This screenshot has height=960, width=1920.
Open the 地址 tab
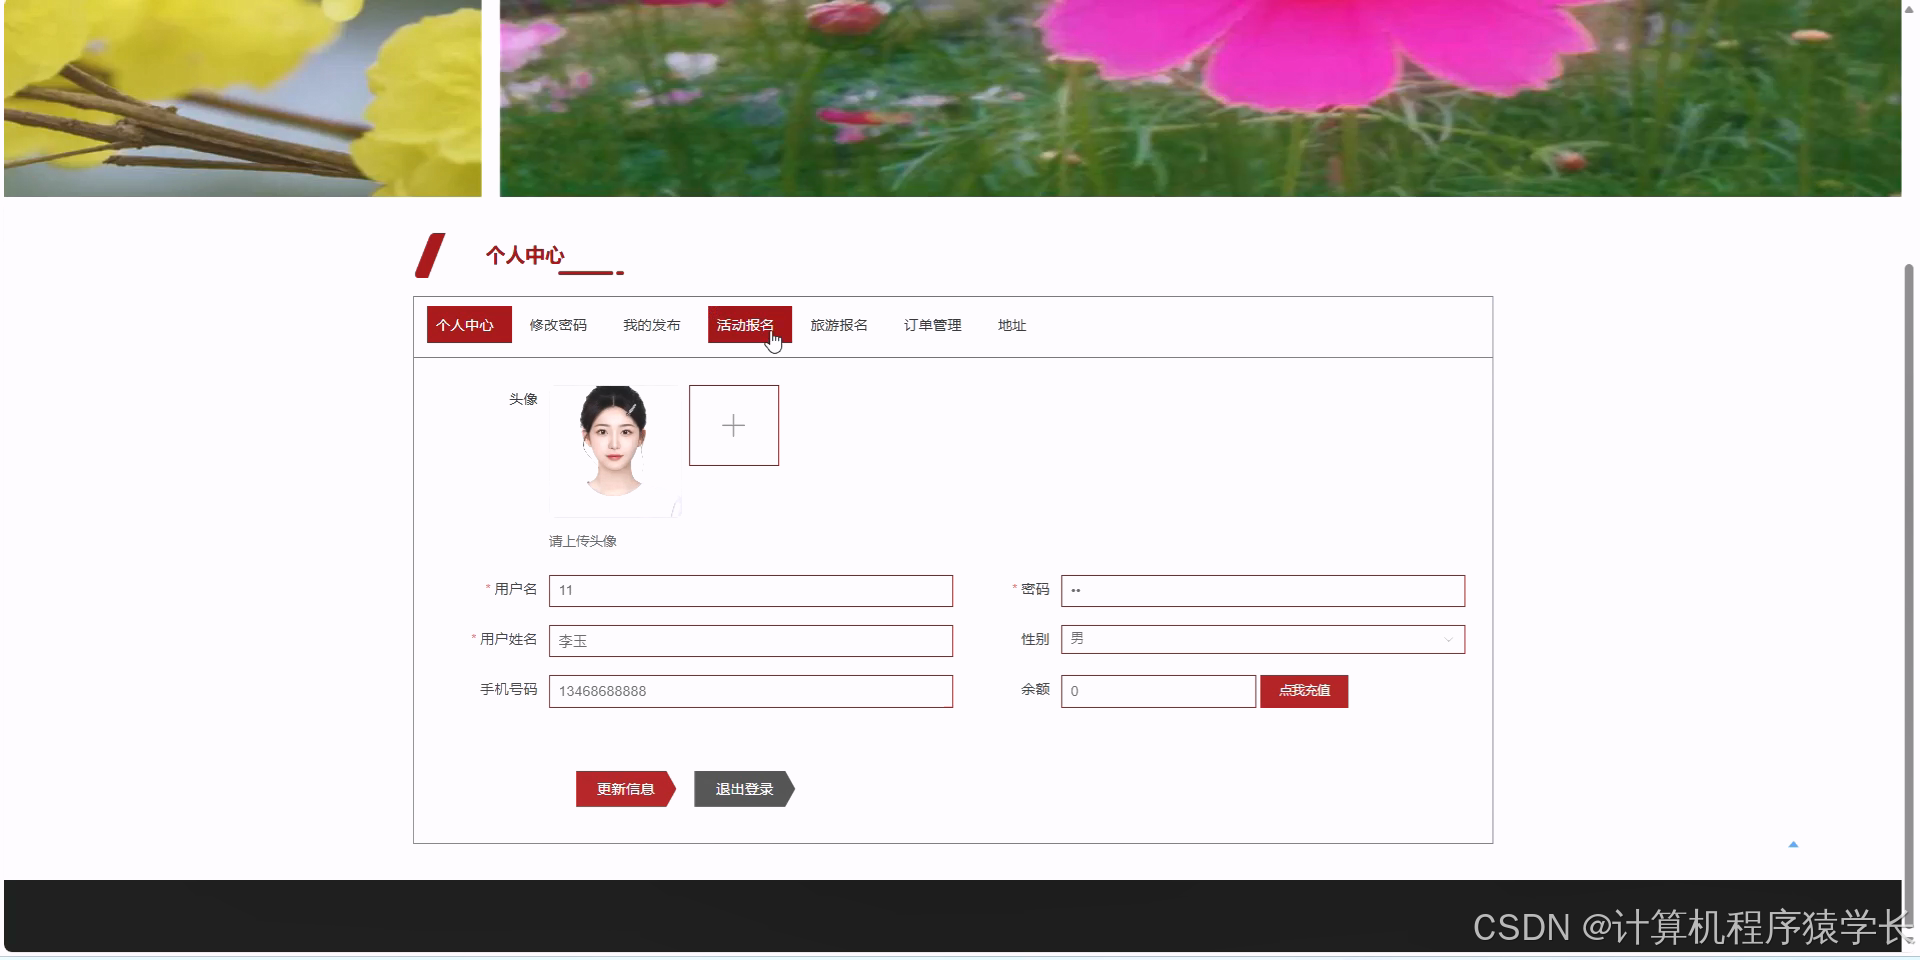[1011, 325]
